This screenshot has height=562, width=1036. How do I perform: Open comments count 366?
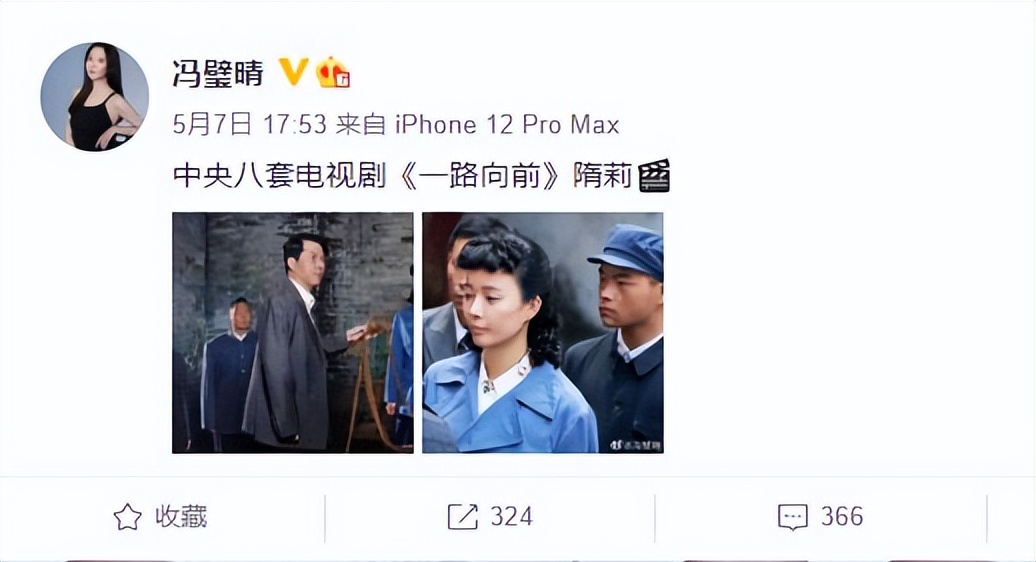pyautogui.click(x=842, y=516)
